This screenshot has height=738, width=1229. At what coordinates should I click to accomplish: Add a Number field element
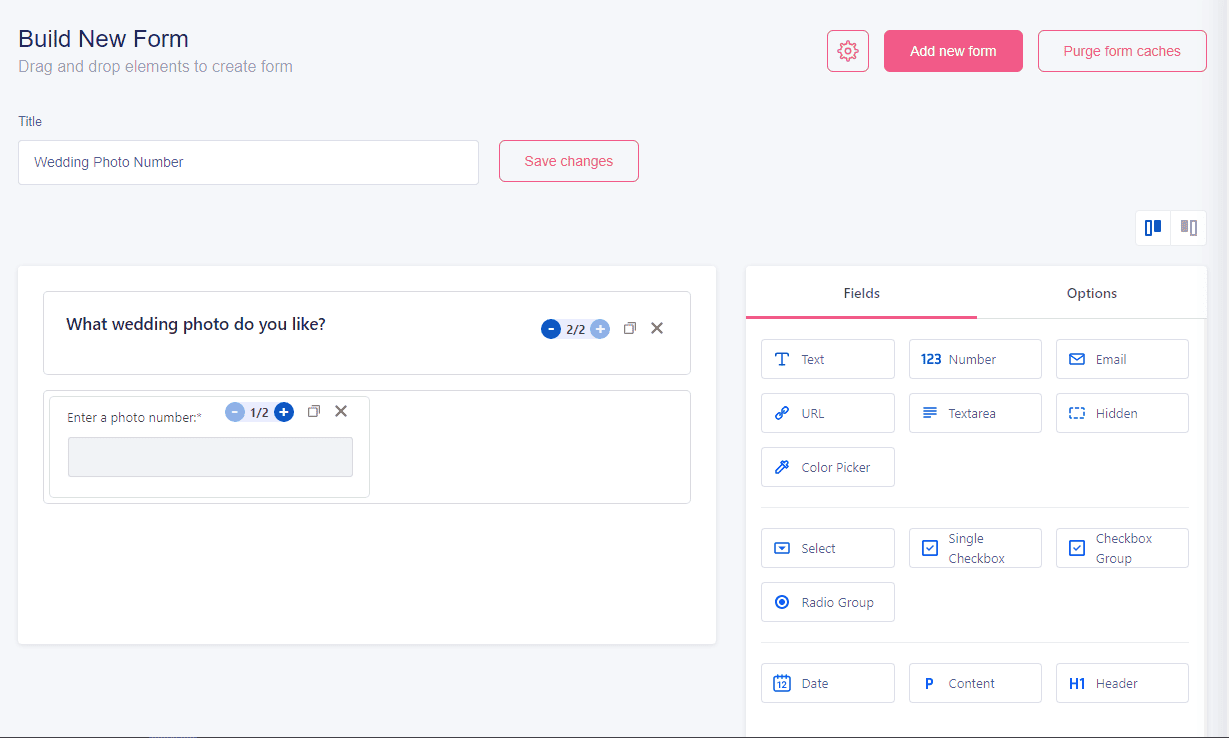coord(975,359)
